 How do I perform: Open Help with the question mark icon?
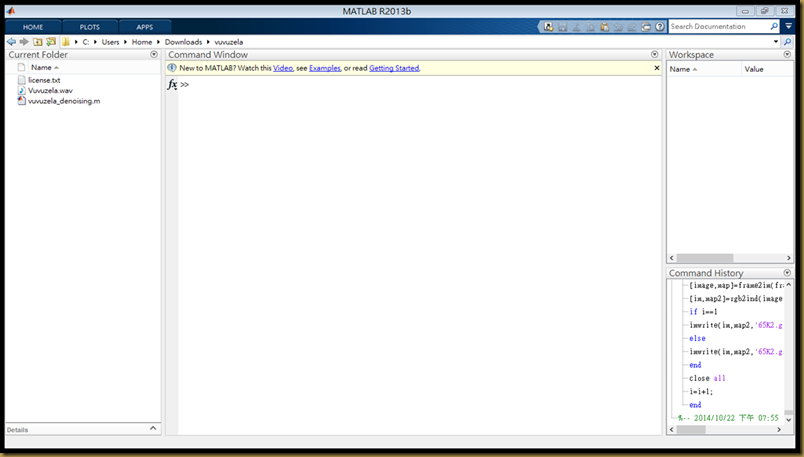coord(660,27)
